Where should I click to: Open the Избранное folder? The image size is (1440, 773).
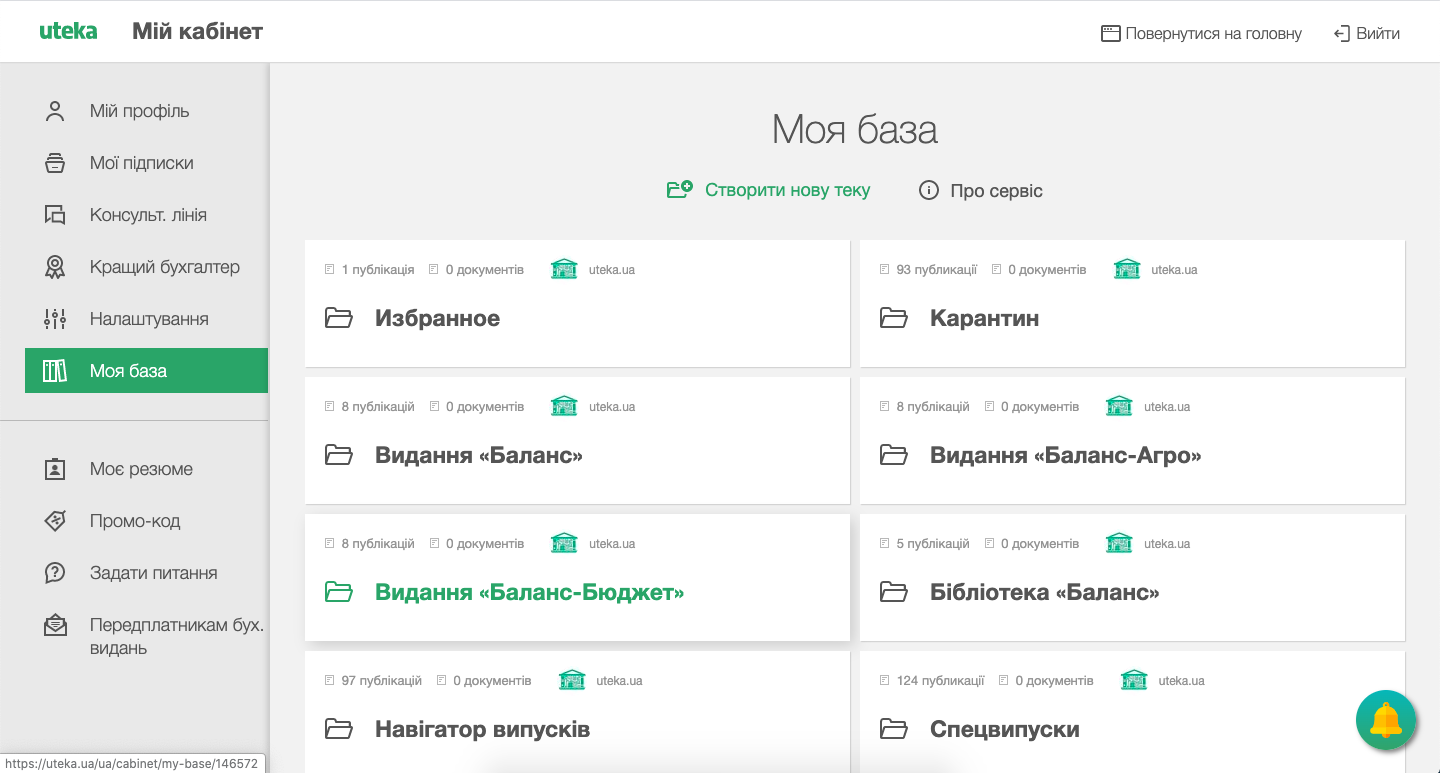[436, 318]
